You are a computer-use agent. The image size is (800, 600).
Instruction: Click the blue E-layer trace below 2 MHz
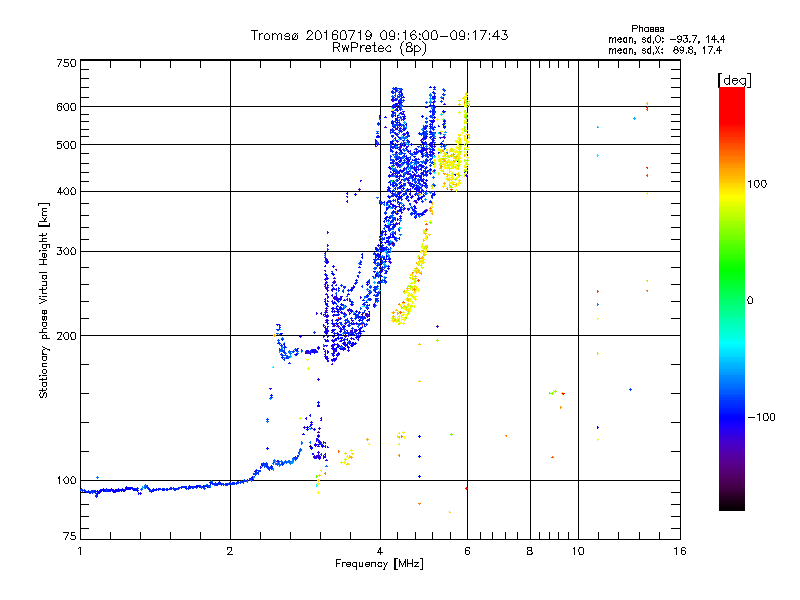click(153, 489)
